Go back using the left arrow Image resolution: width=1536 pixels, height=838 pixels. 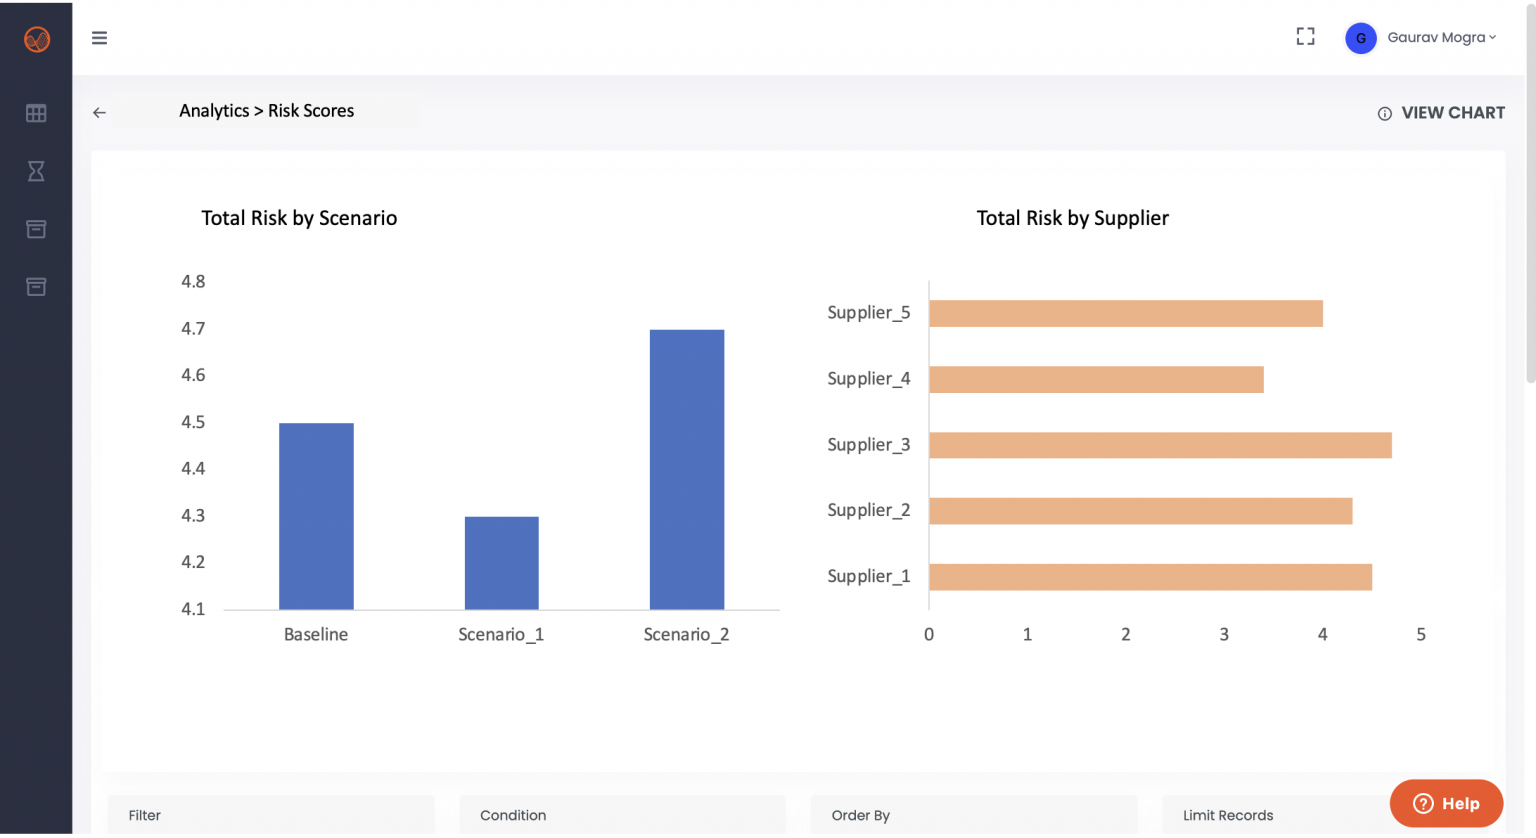[99, 112]
